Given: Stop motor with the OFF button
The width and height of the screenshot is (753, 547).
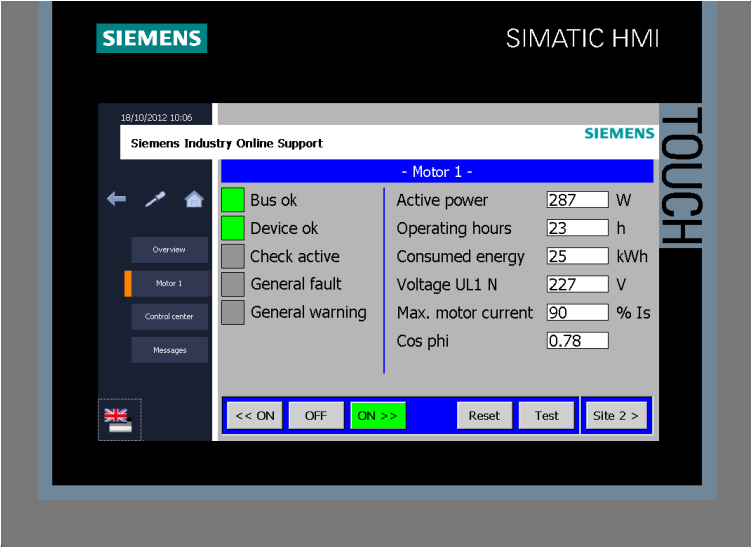Looking at the screenshot, I should (x=316, y=415).
